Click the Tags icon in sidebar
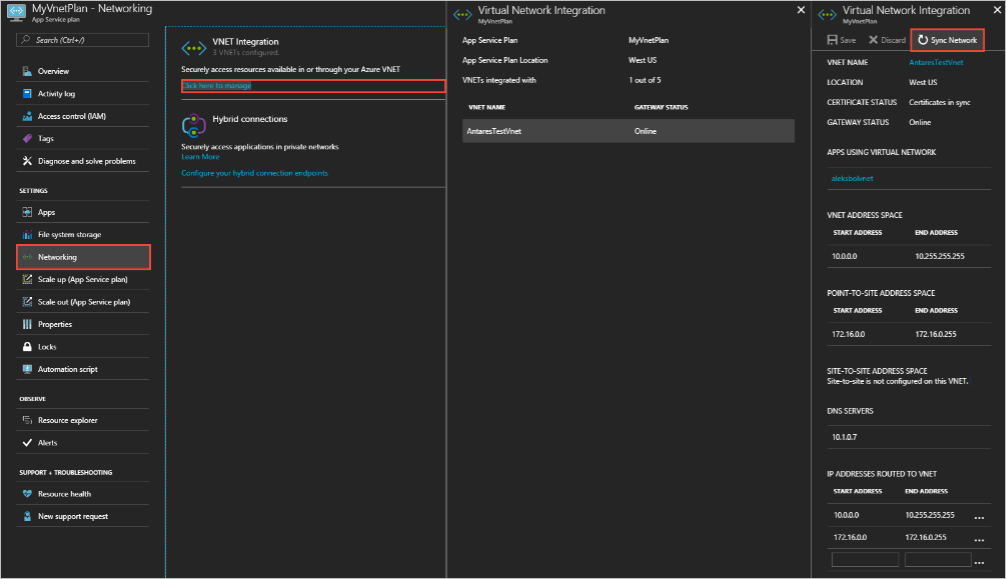The image size is (1006, 579). click(x=27, y=138)
